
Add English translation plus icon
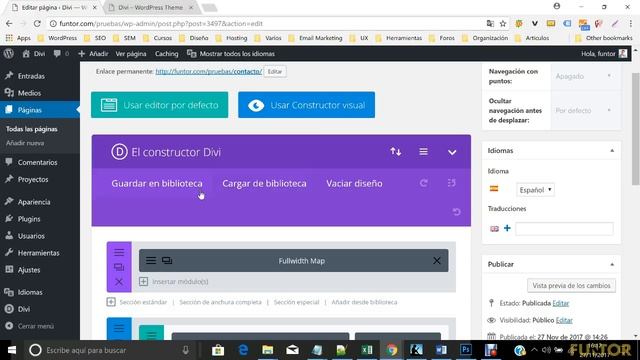pos(507,228)
